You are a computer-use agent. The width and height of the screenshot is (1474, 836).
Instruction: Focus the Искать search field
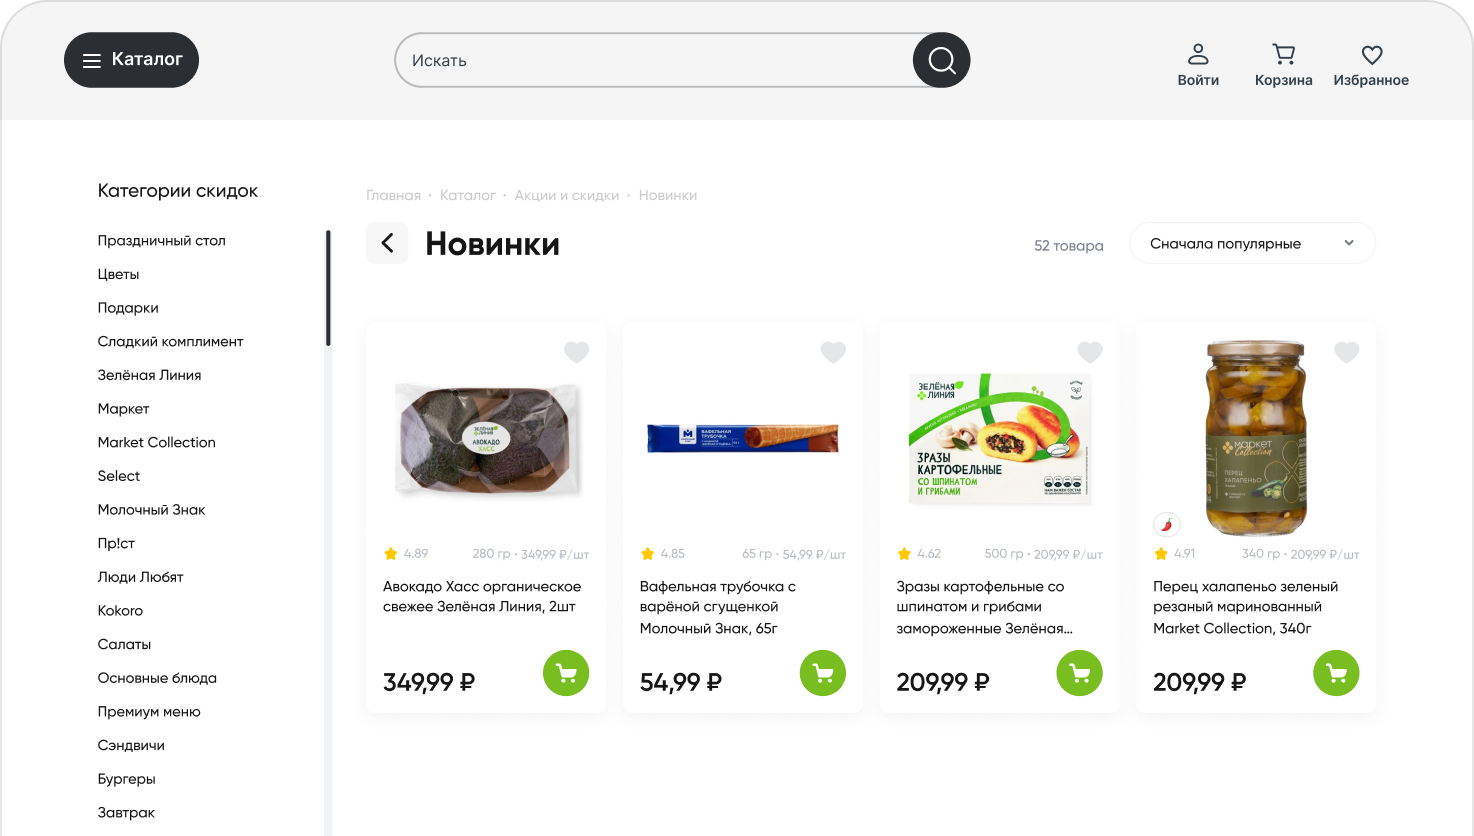tap(650, 61)
